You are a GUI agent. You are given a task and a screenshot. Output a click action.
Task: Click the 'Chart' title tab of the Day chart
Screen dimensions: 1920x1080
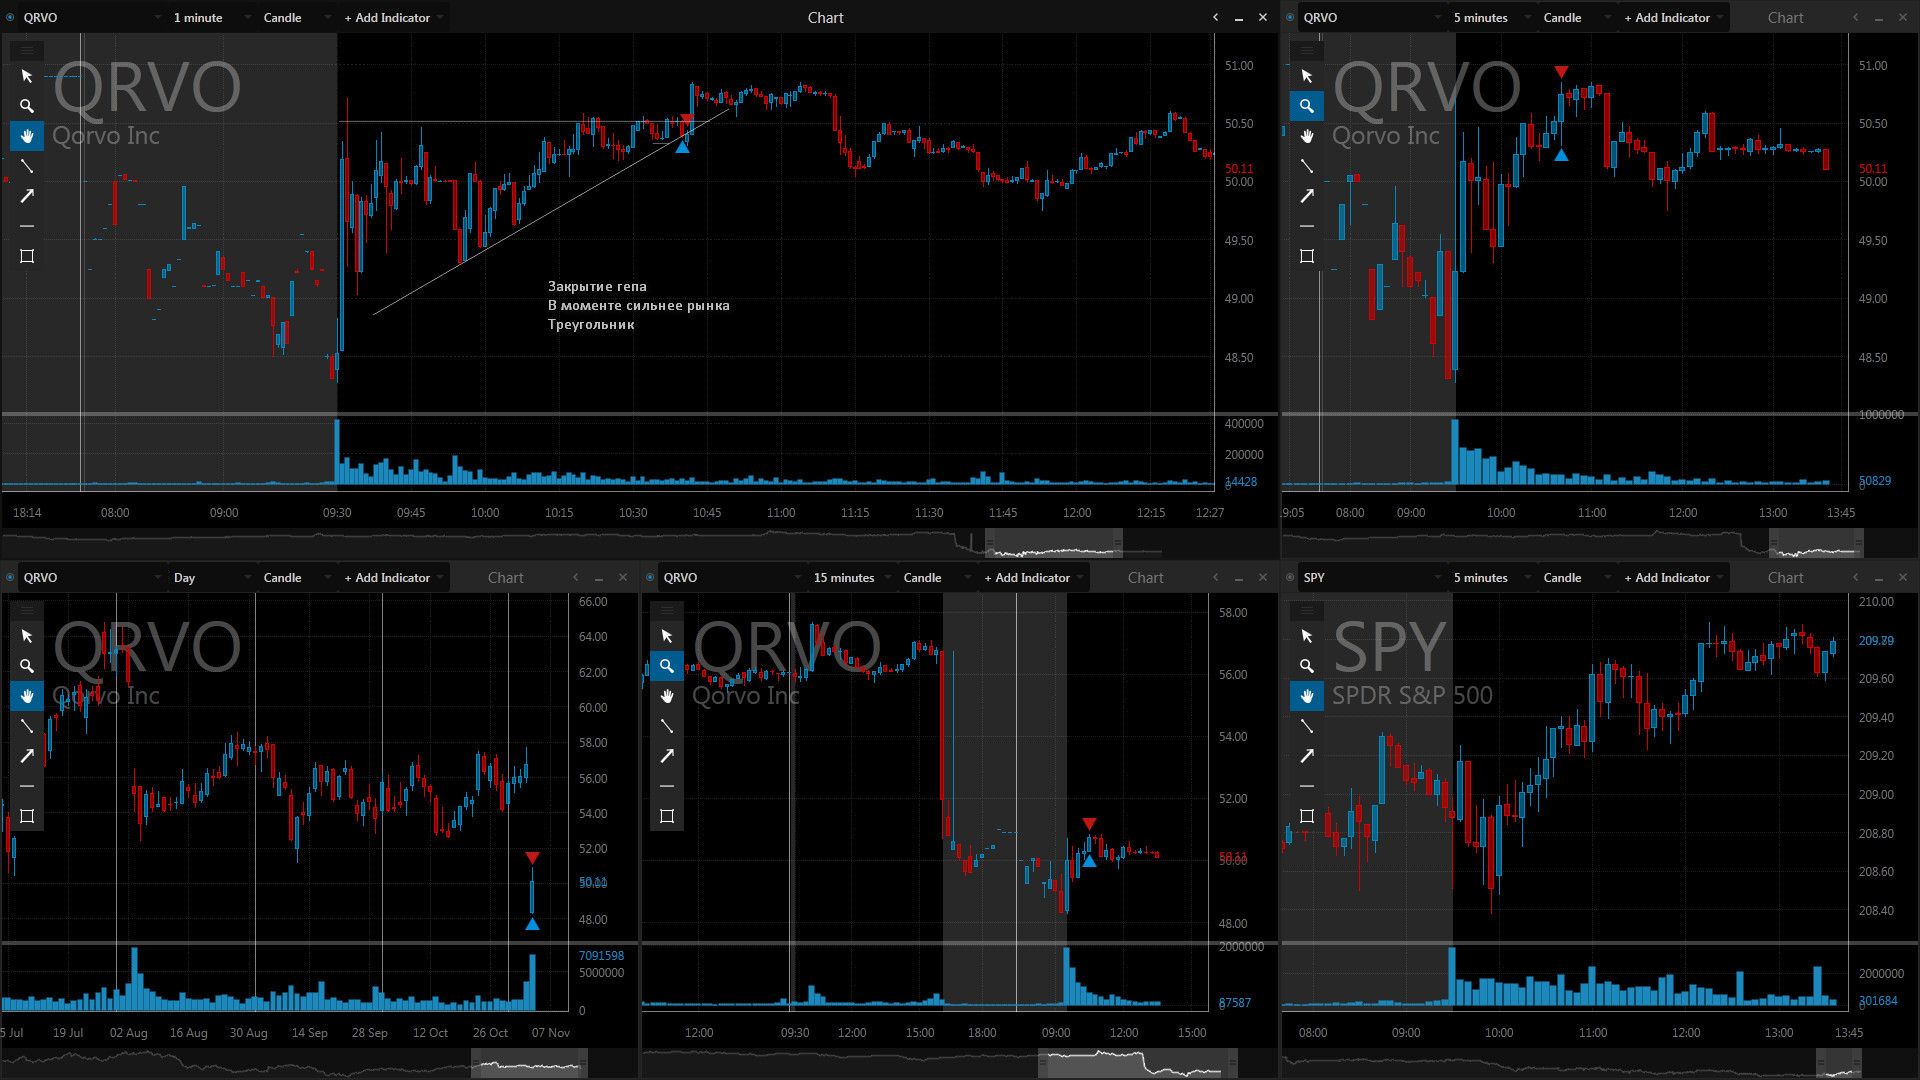pyautogui.click(x=505, y=577)
